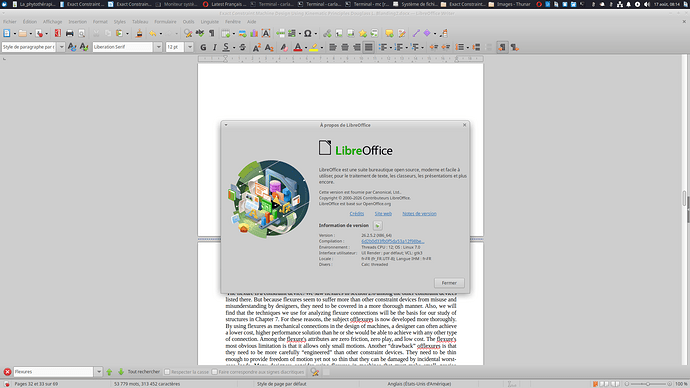Click the Fermer button in About dialog

coord(449,283)
